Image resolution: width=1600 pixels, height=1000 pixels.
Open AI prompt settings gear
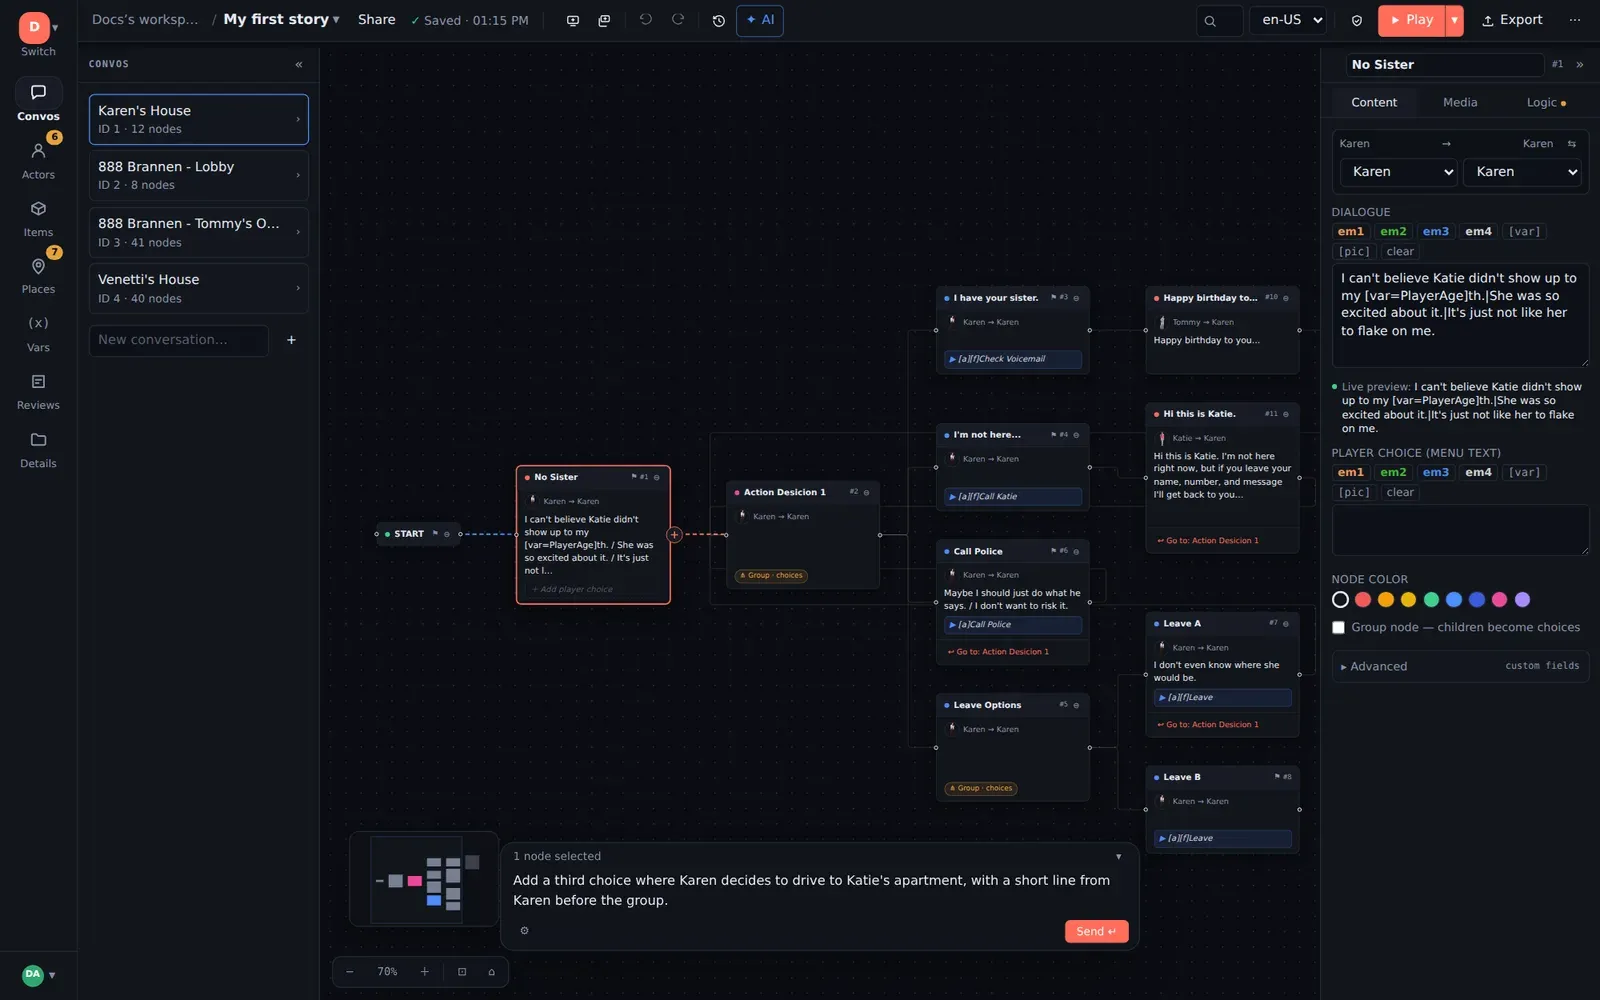click(x=524, y=931)
